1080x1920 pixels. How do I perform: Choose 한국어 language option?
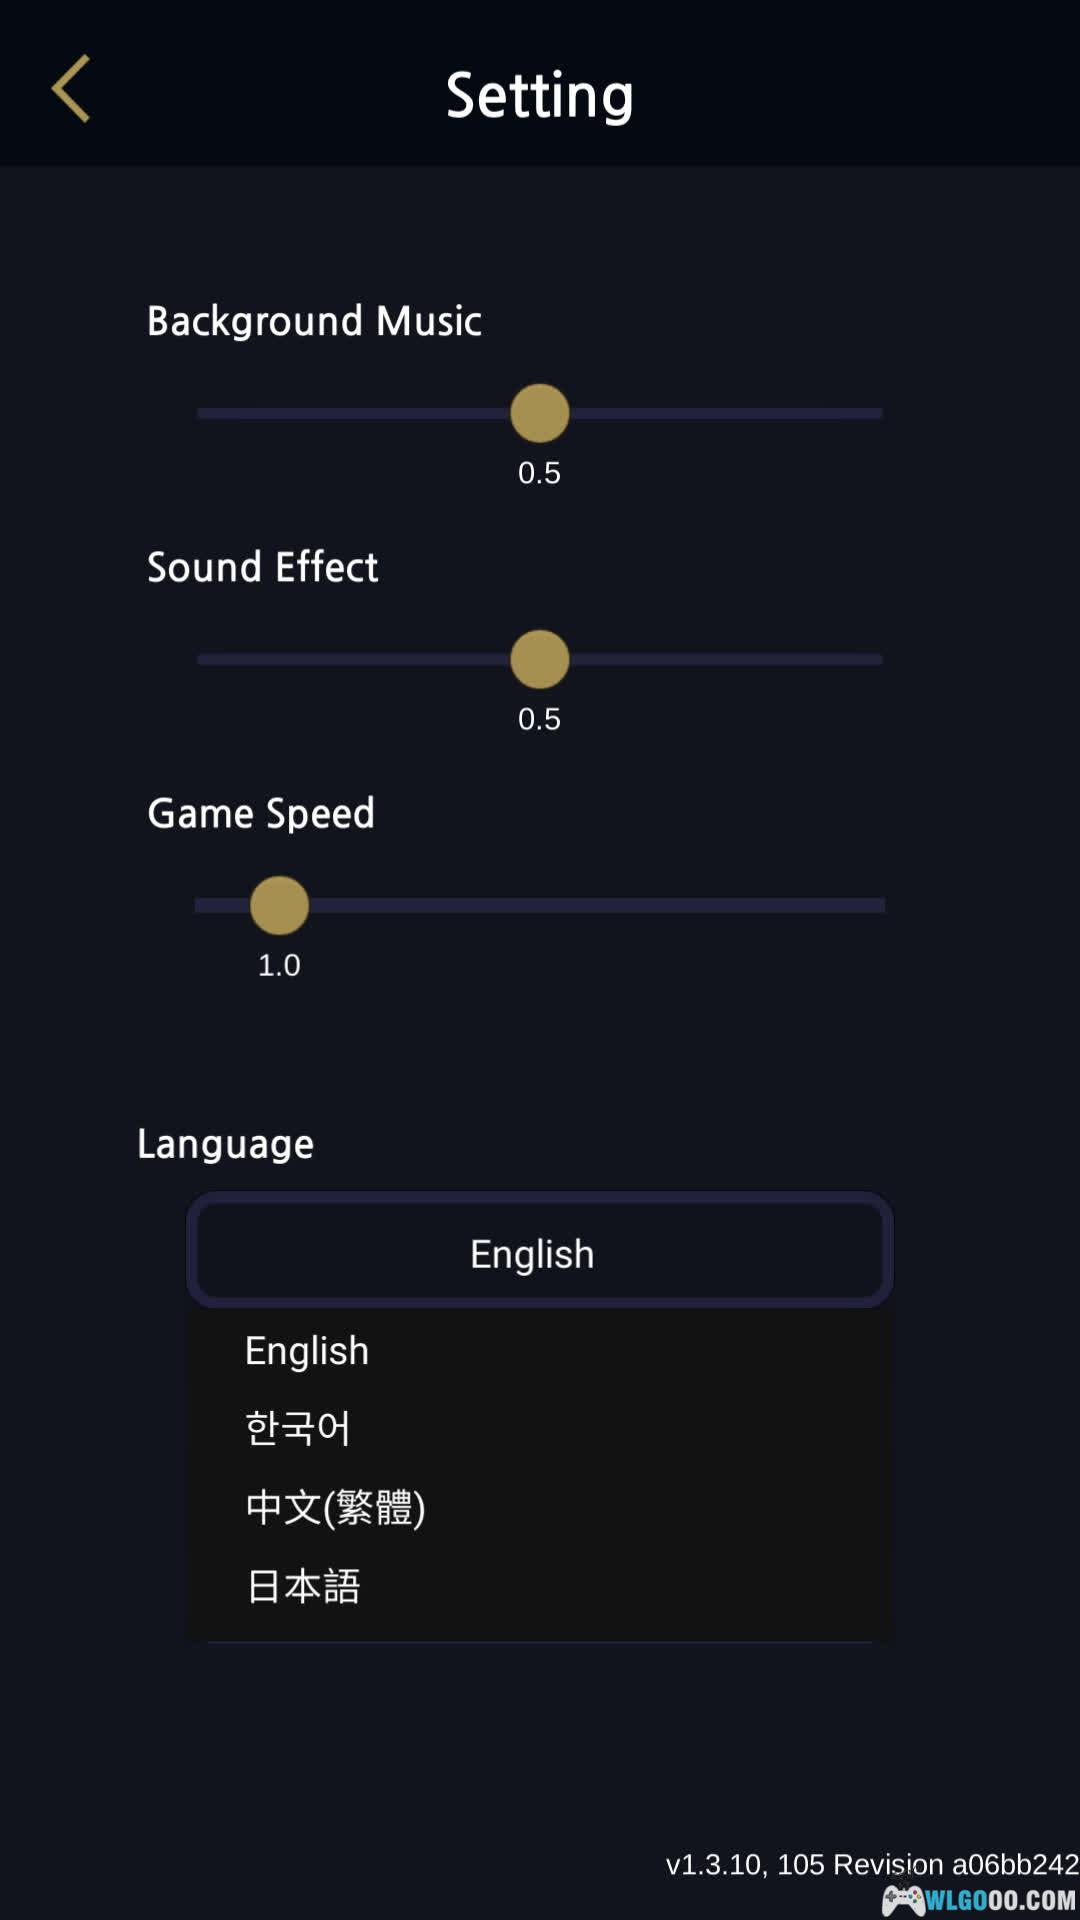(x=298, y=1428)
